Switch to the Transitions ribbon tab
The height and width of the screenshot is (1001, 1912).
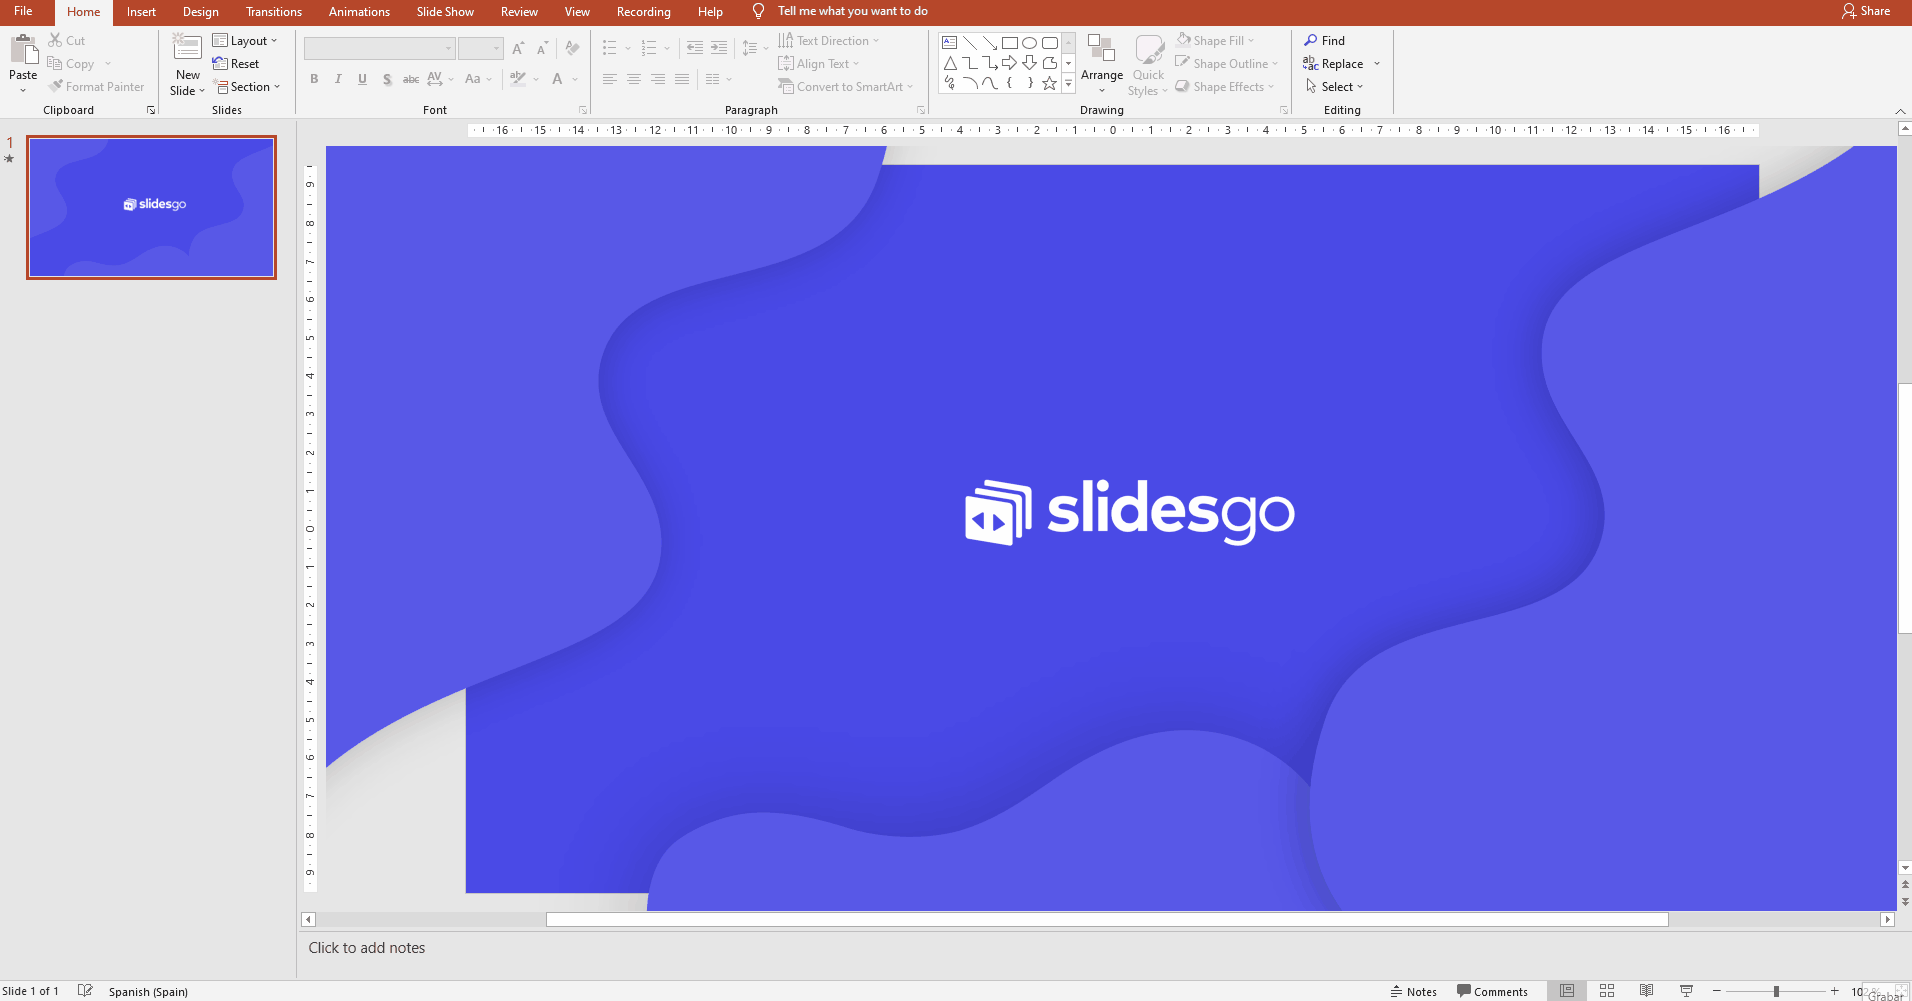[273, 12]
